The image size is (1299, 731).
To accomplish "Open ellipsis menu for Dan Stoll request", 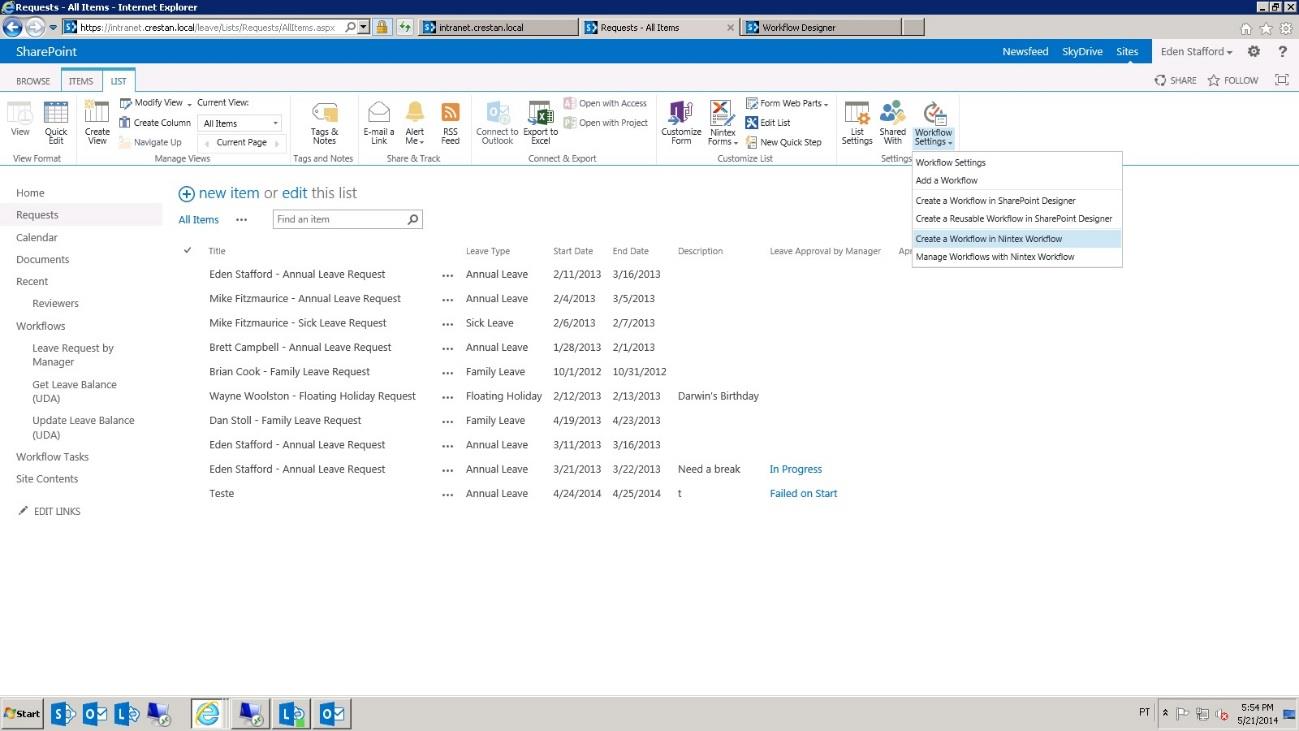I will (x=447, y=421).
